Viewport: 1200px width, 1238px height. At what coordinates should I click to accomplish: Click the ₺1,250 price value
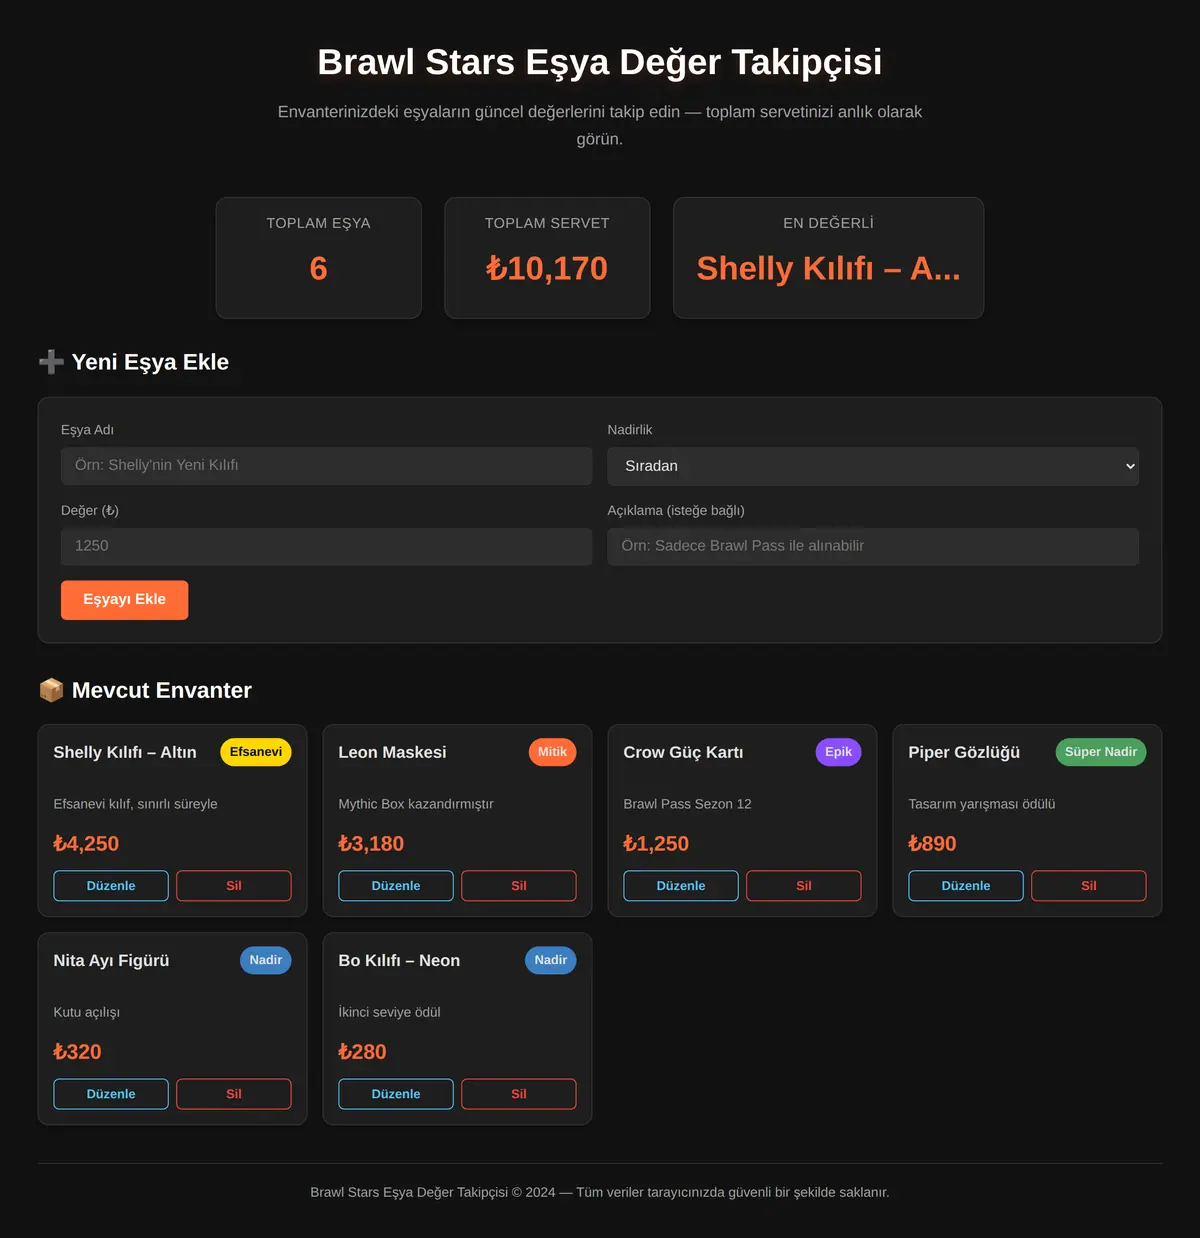(x=656, y=844)
